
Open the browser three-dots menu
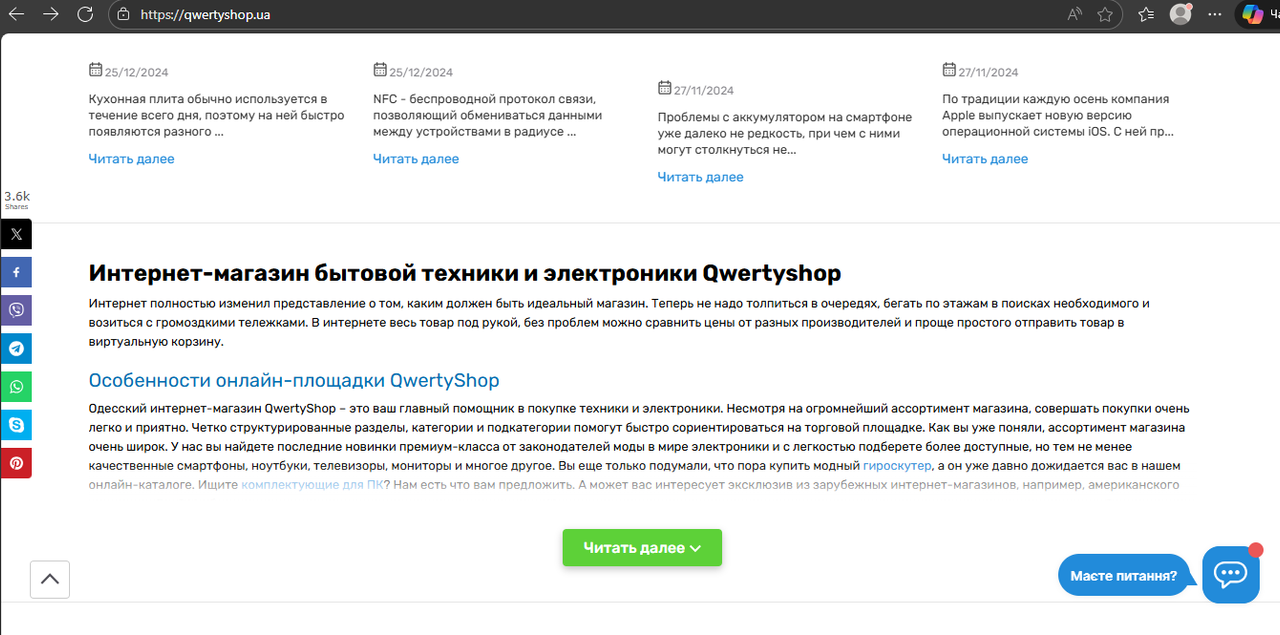click(1215, 14)
